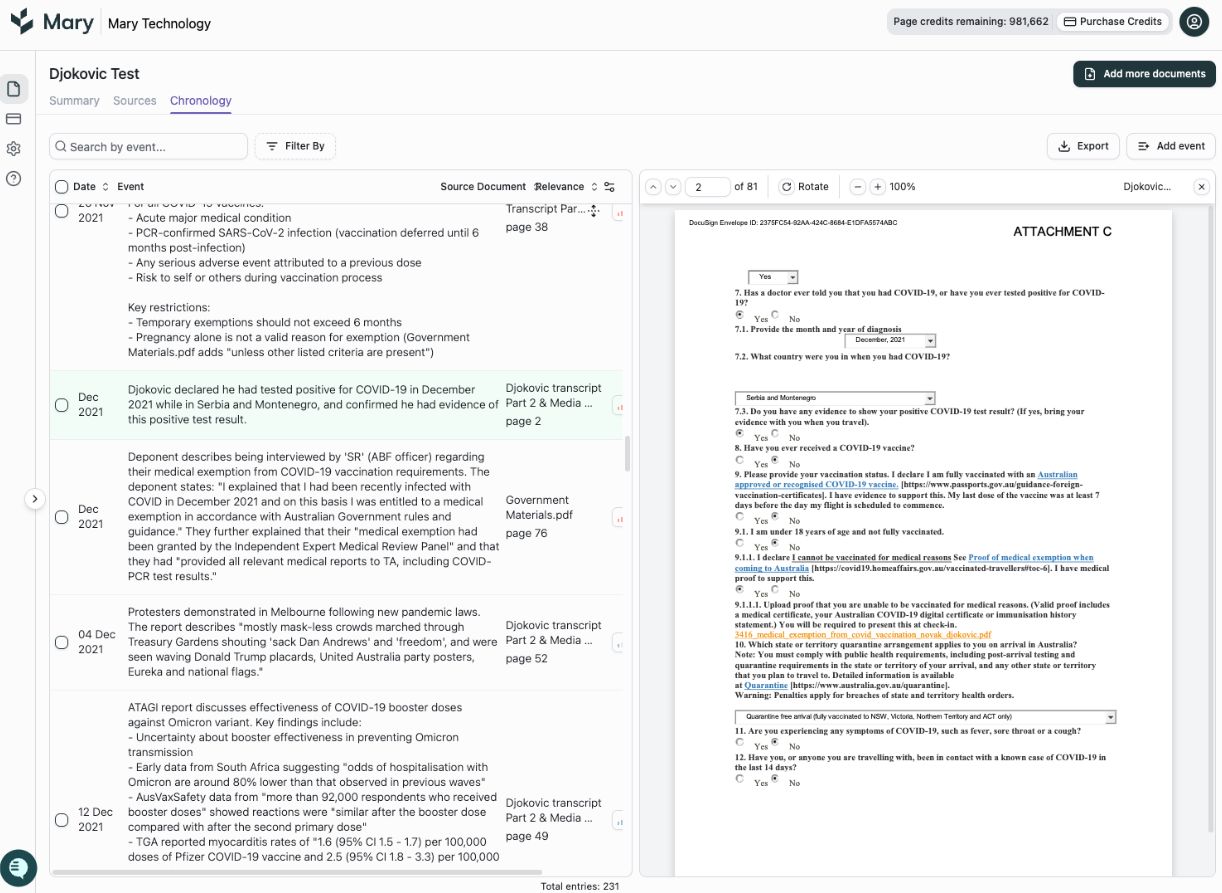Click the Add more documents button
The image size is (1222, 893).
[1144, 73]
